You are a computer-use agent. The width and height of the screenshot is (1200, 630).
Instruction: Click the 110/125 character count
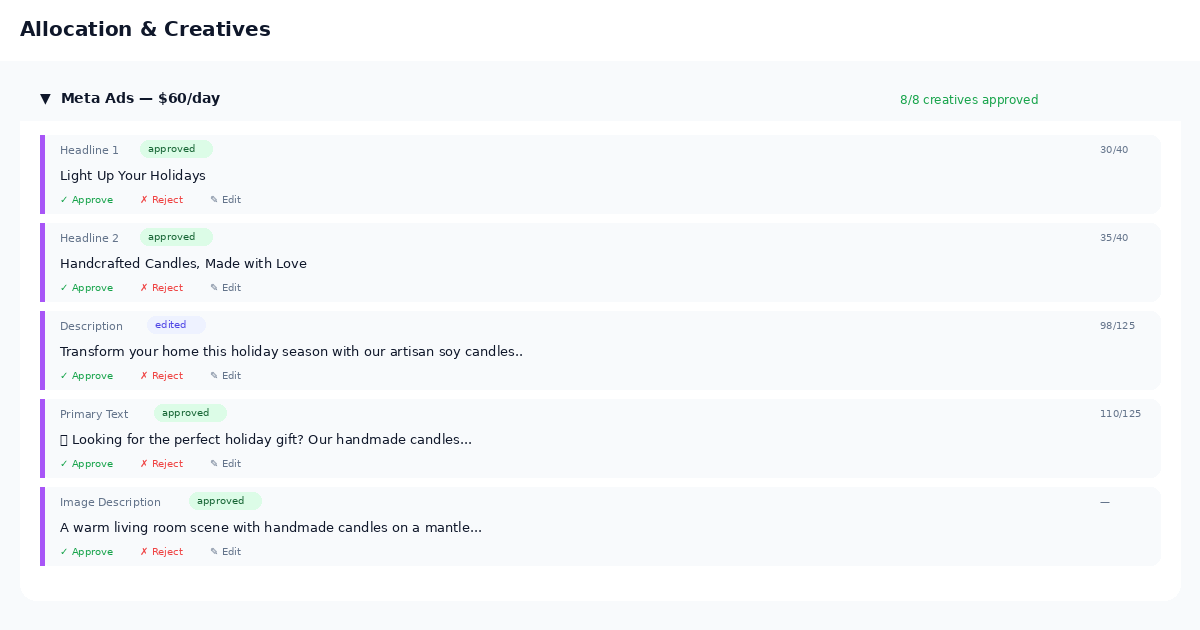tap(1120, 414)
